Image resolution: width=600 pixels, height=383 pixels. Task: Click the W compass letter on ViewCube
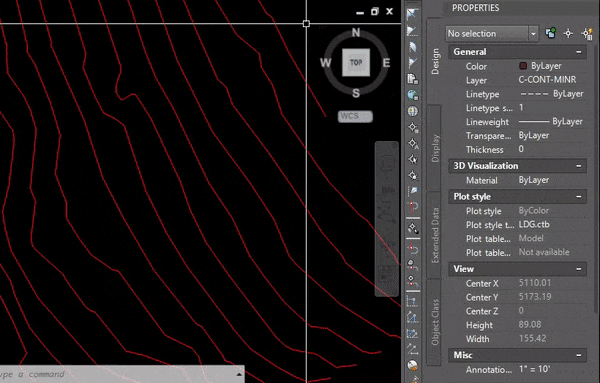pyautogui.click(x=325, y=63)
